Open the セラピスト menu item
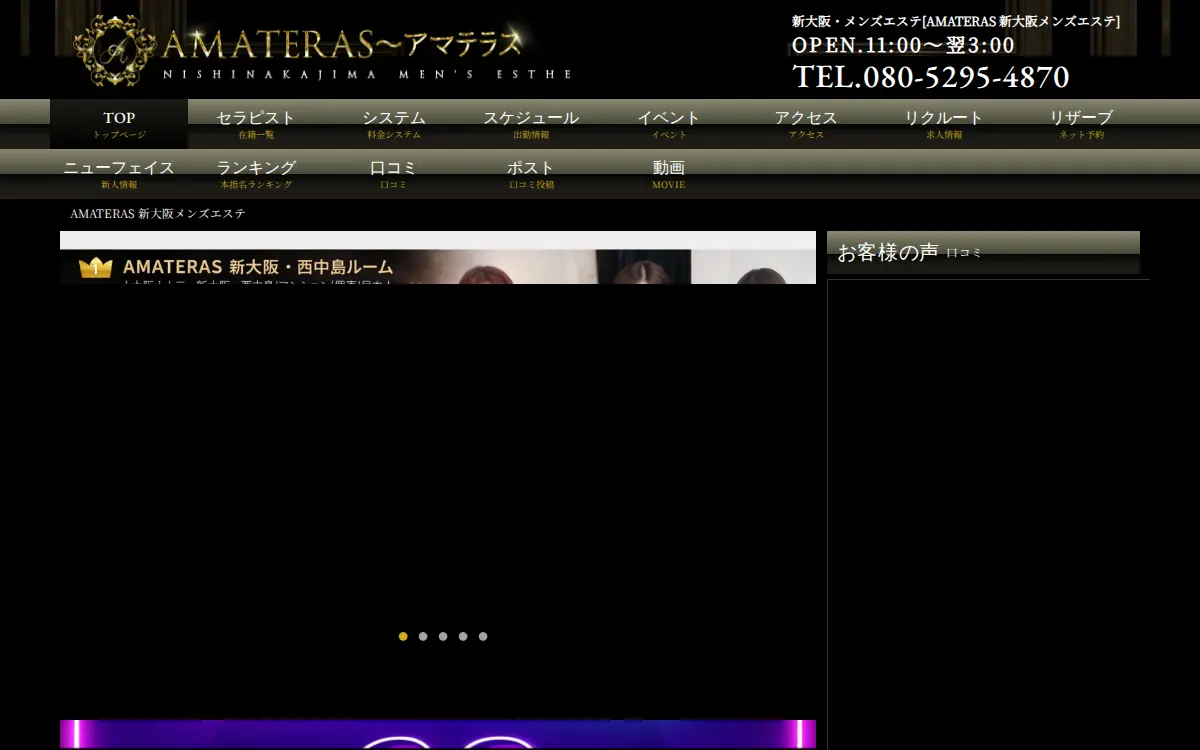Screen dimensions: 1200x750 (256, 124)
